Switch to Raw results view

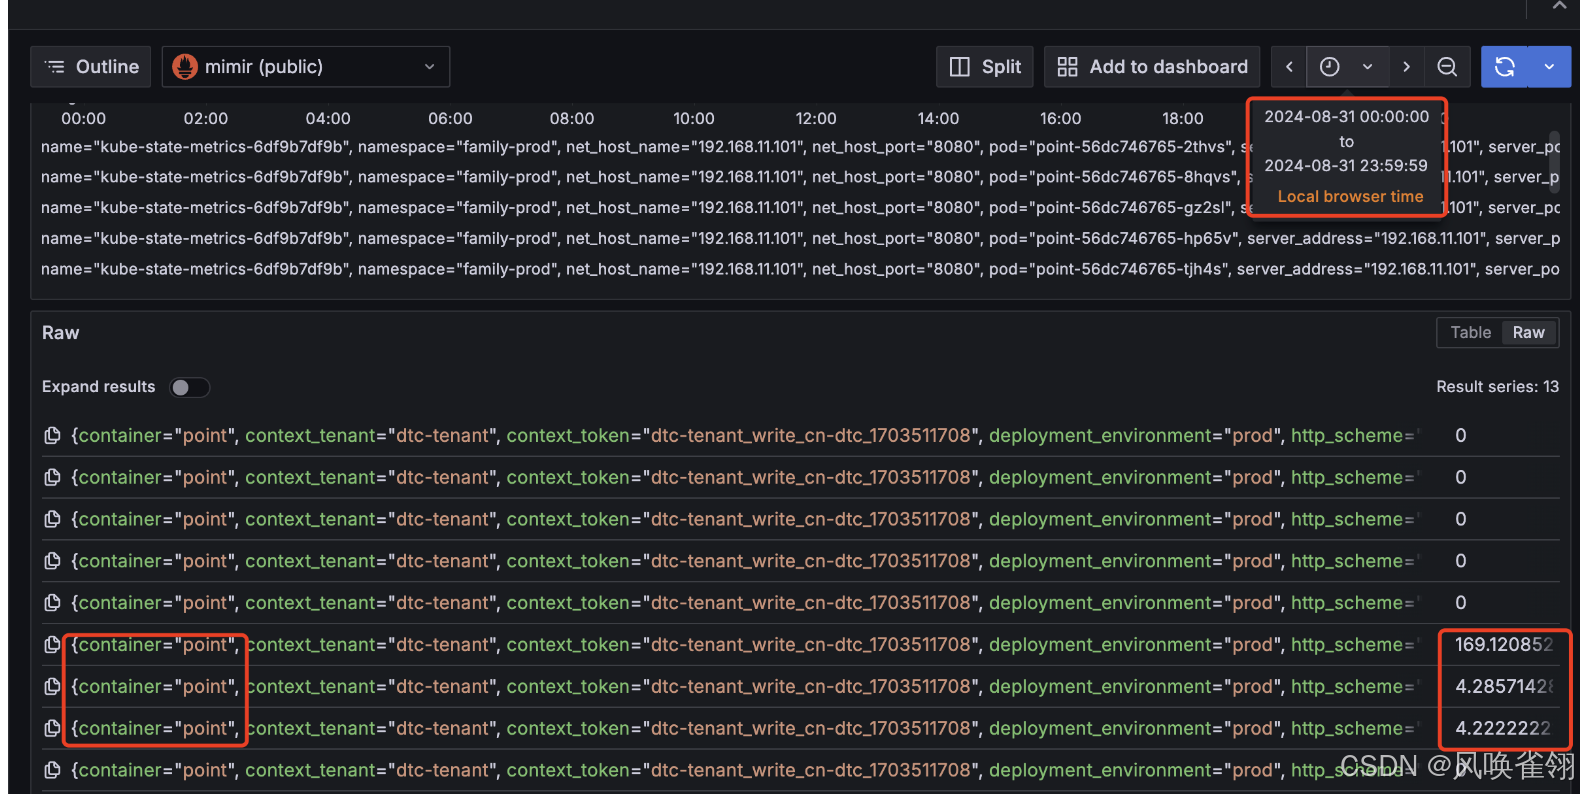(x=1528, y=333)
